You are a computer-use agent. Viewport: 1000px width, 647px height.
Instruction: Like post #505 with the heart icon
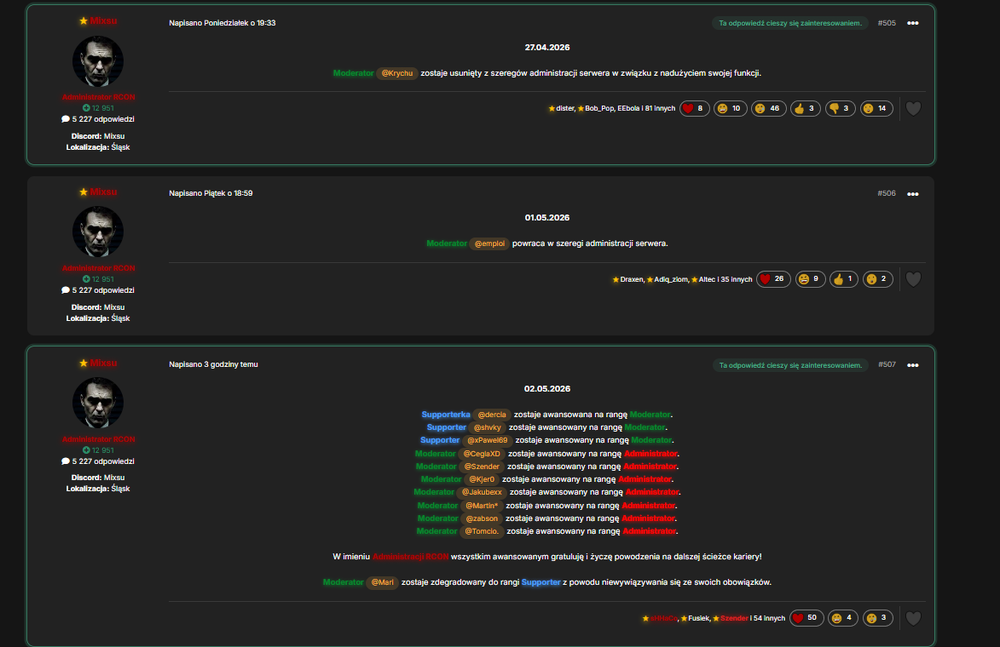913,108
